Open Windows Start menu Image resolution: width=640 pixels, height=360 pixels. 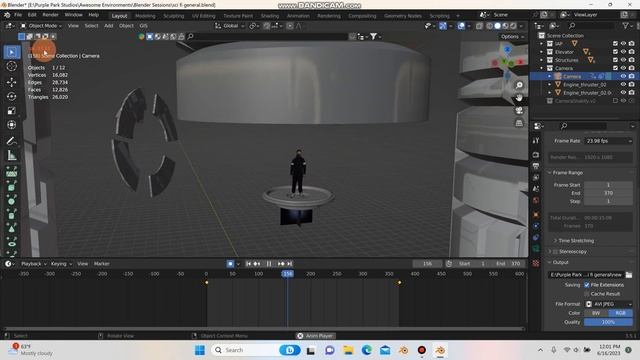200,350
